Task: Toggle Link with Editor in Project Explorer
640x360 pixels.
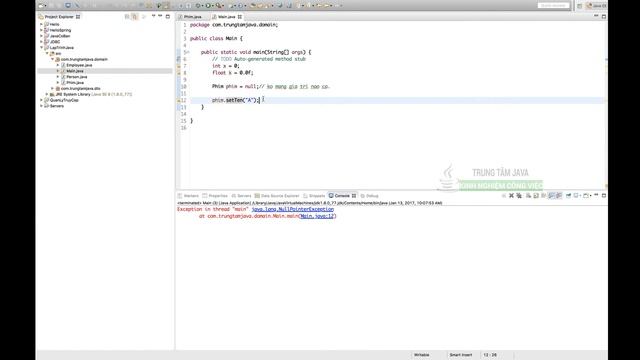Action: click(x=135, y=17)
